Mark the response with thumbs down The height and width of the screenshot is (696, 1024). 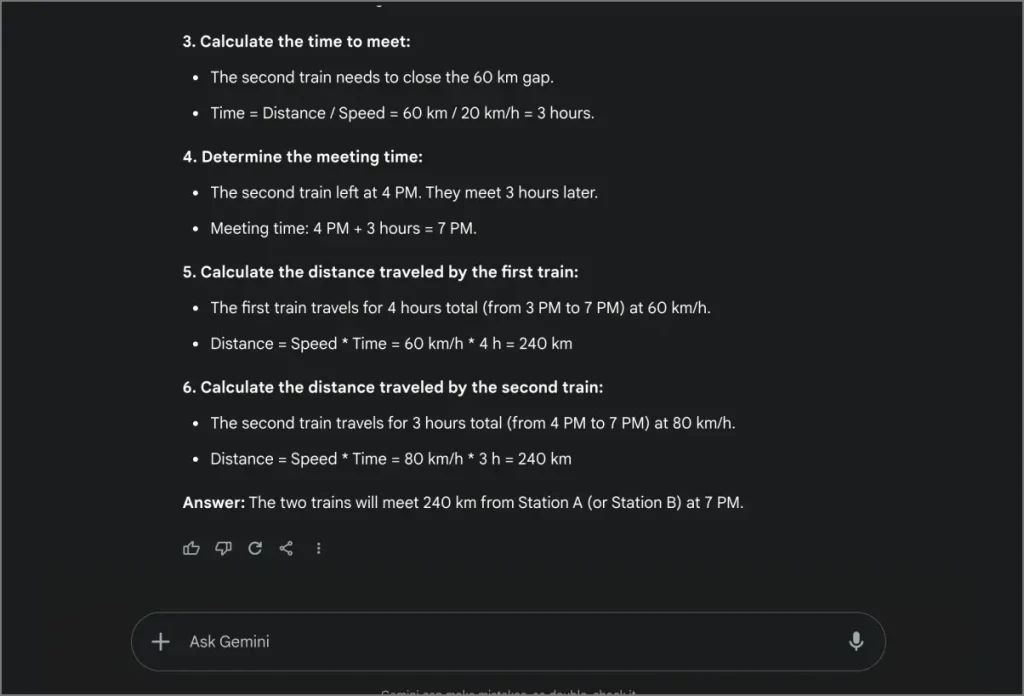(x=223, y=548)
